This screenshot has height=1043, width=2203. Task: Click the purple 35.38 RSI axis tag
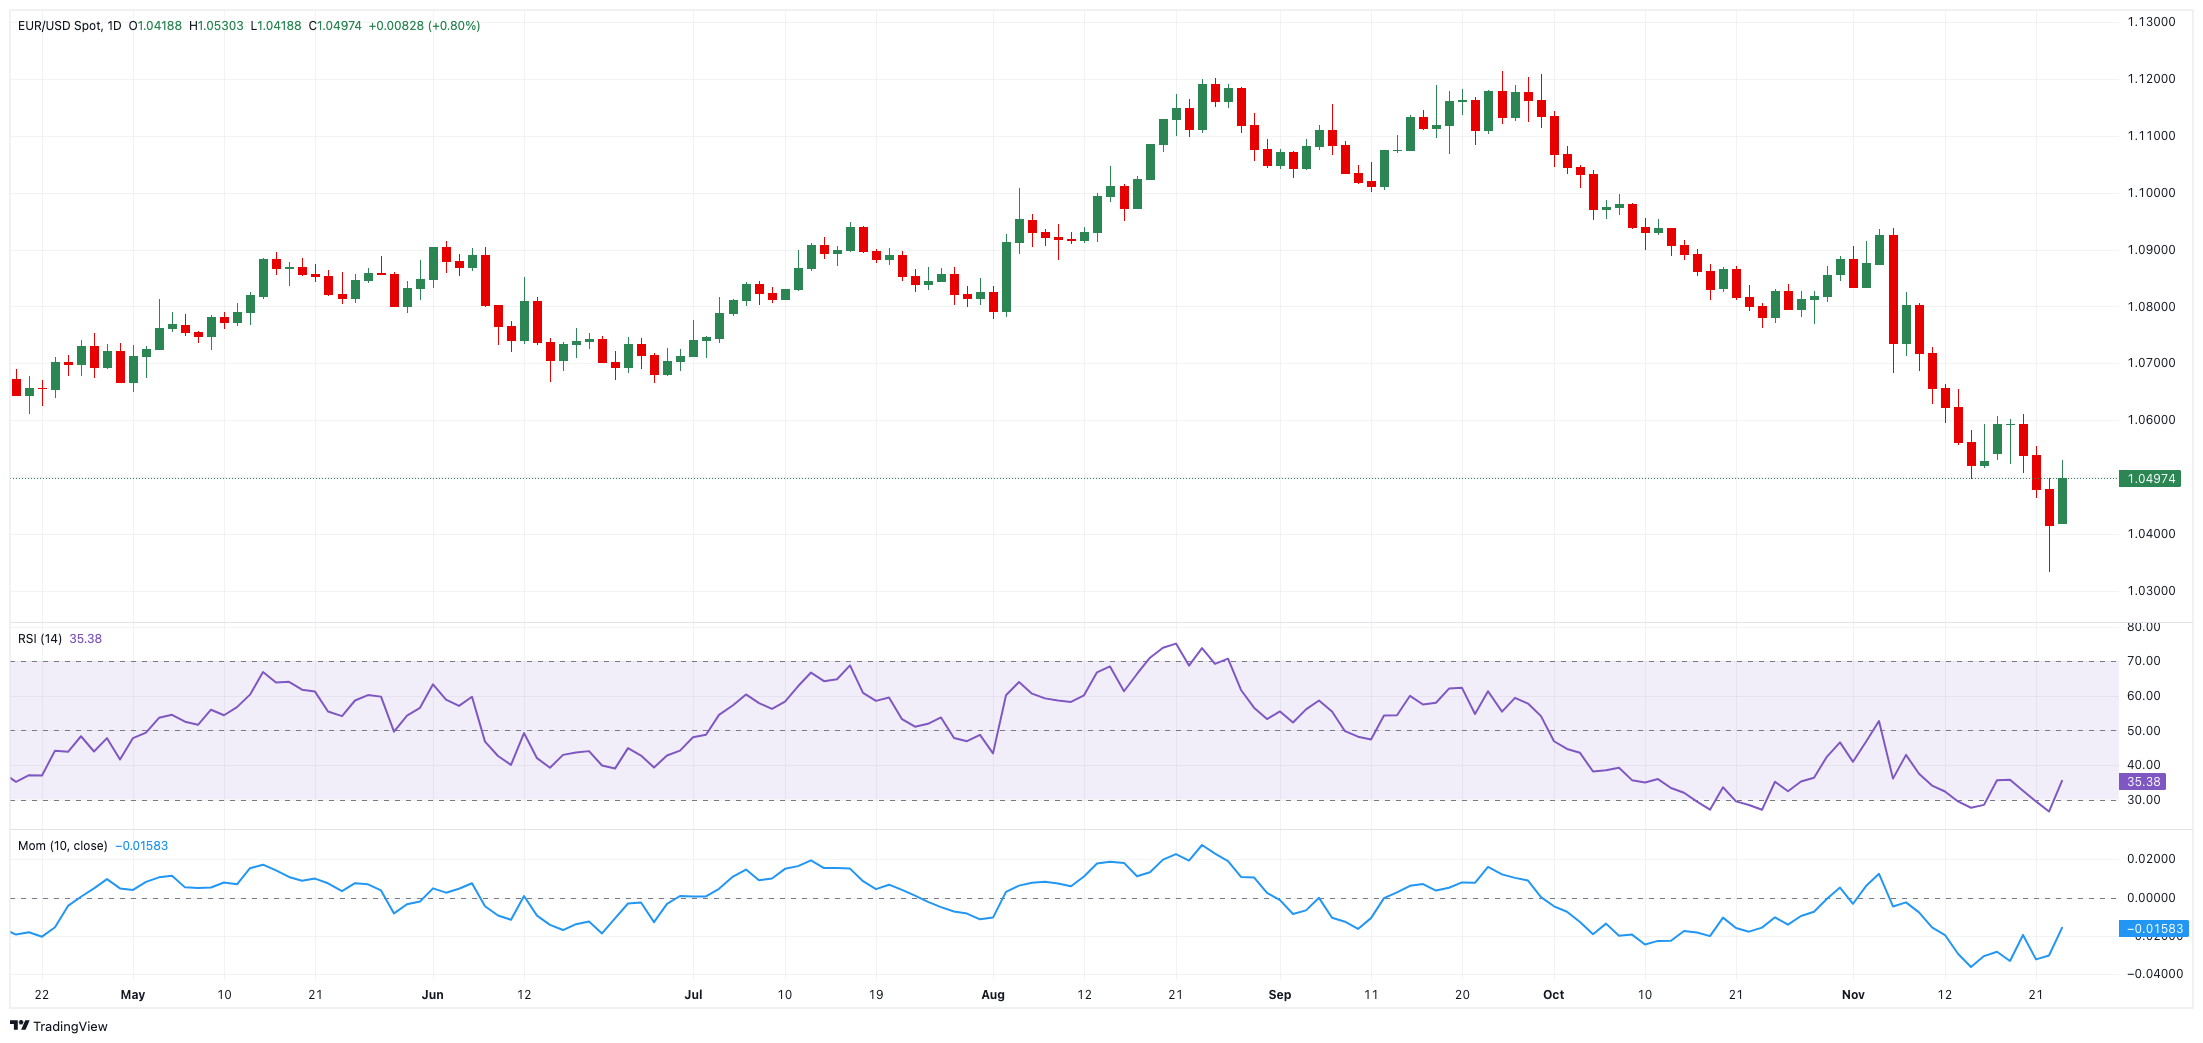[2143, 782]
